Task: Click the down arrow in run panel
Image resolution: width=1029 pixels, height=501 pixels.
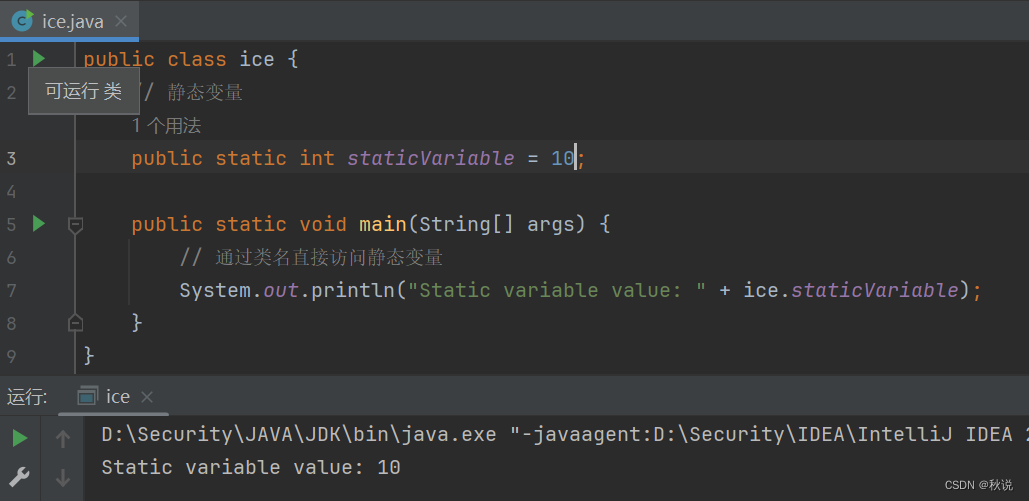Action: point(62,477)
